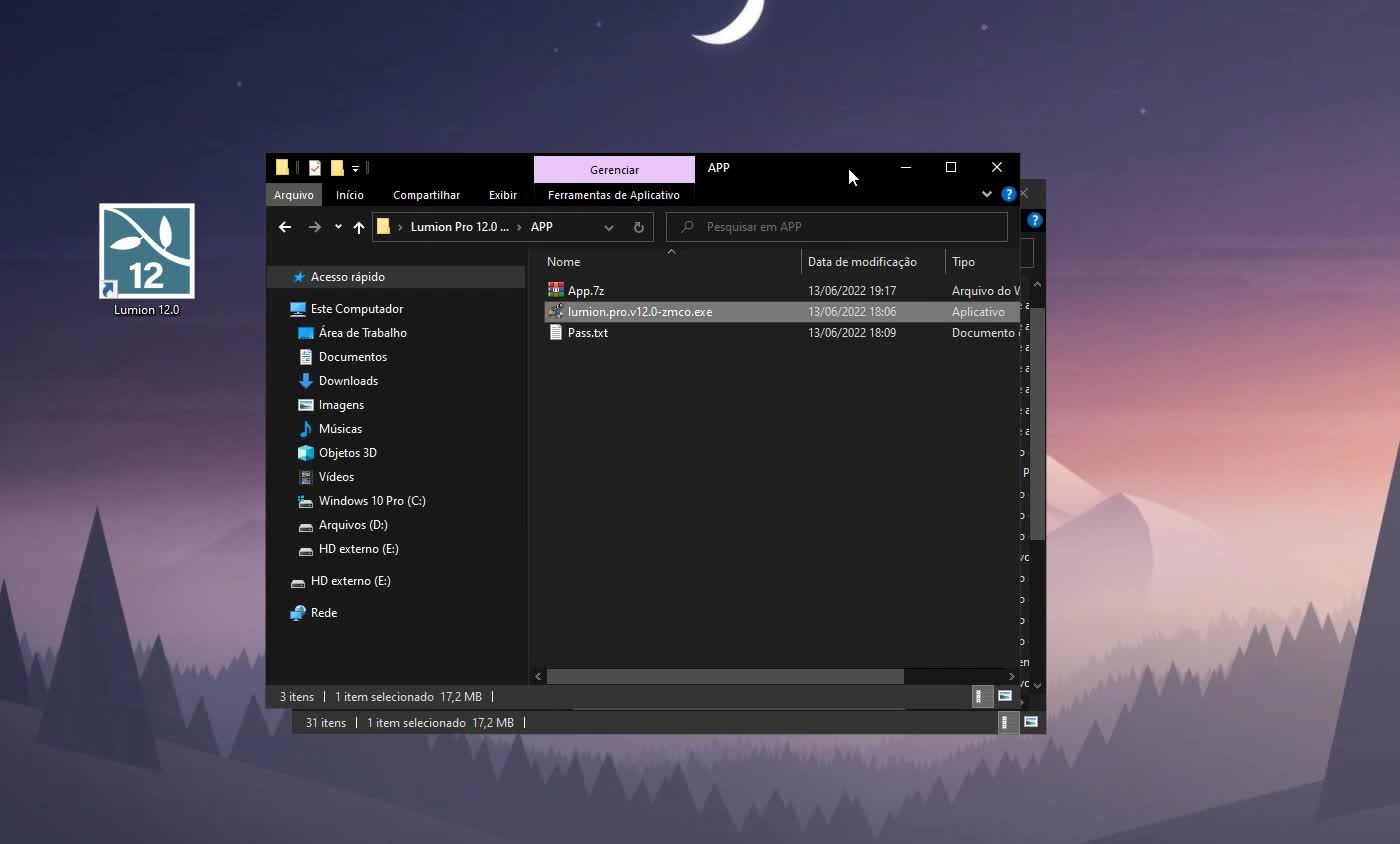Image resolution: width=1400 pixels, height=844 pixels.
Task: Go forward with the arrow button
Action: 315,227
